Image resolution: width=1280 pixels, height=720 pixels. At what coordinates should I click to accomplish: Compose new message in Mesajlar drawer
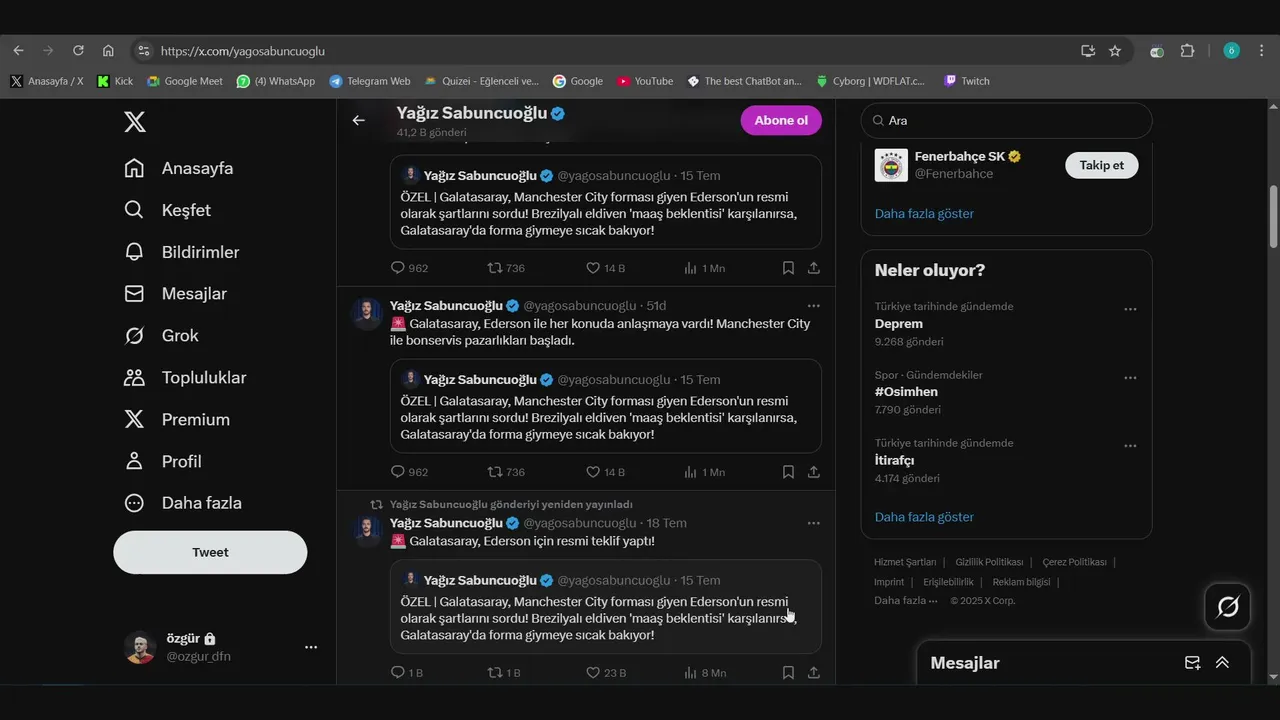1192,663
